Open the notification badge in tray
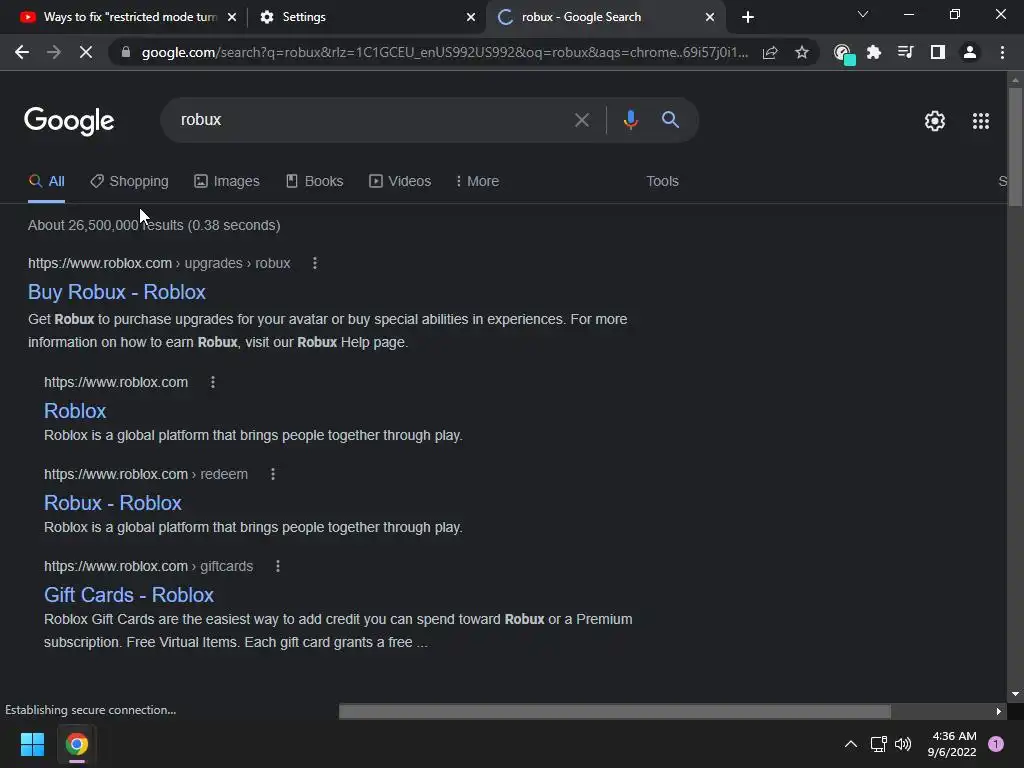Image resolution: width=1024 pixels, height=768 pixels. pyautogui.click(x=996, y=744)
